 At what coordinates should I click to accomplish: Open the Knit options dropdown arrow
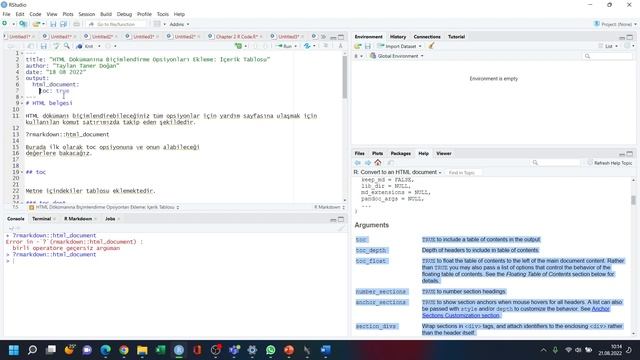99,46
